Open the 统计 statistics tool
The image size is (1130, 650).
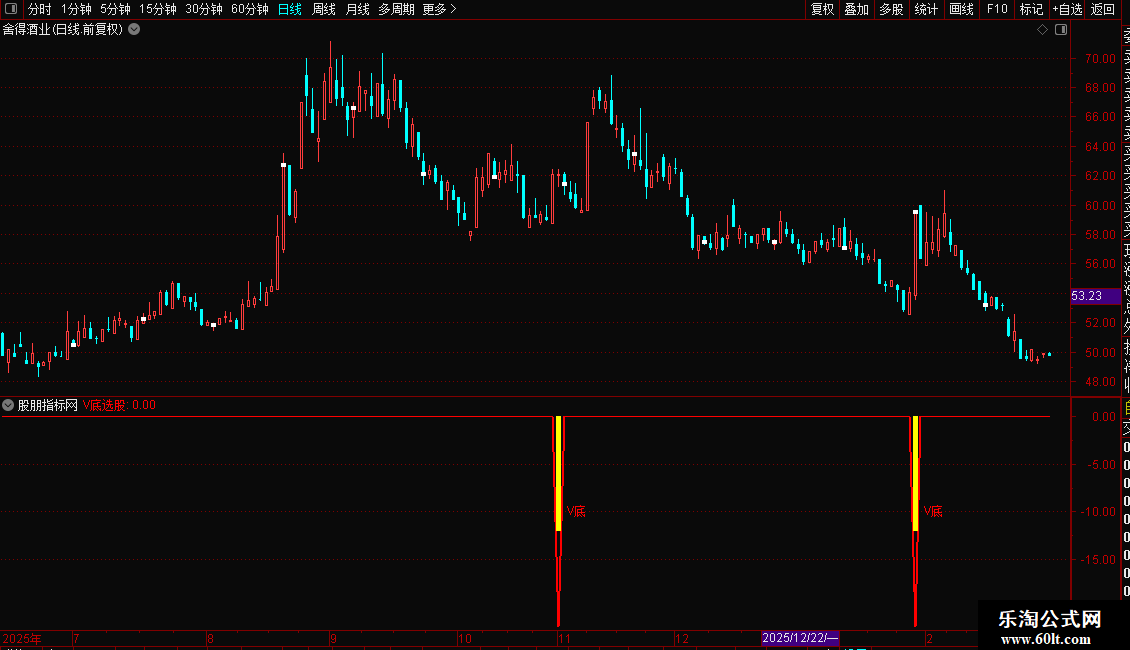pos(926,9)
